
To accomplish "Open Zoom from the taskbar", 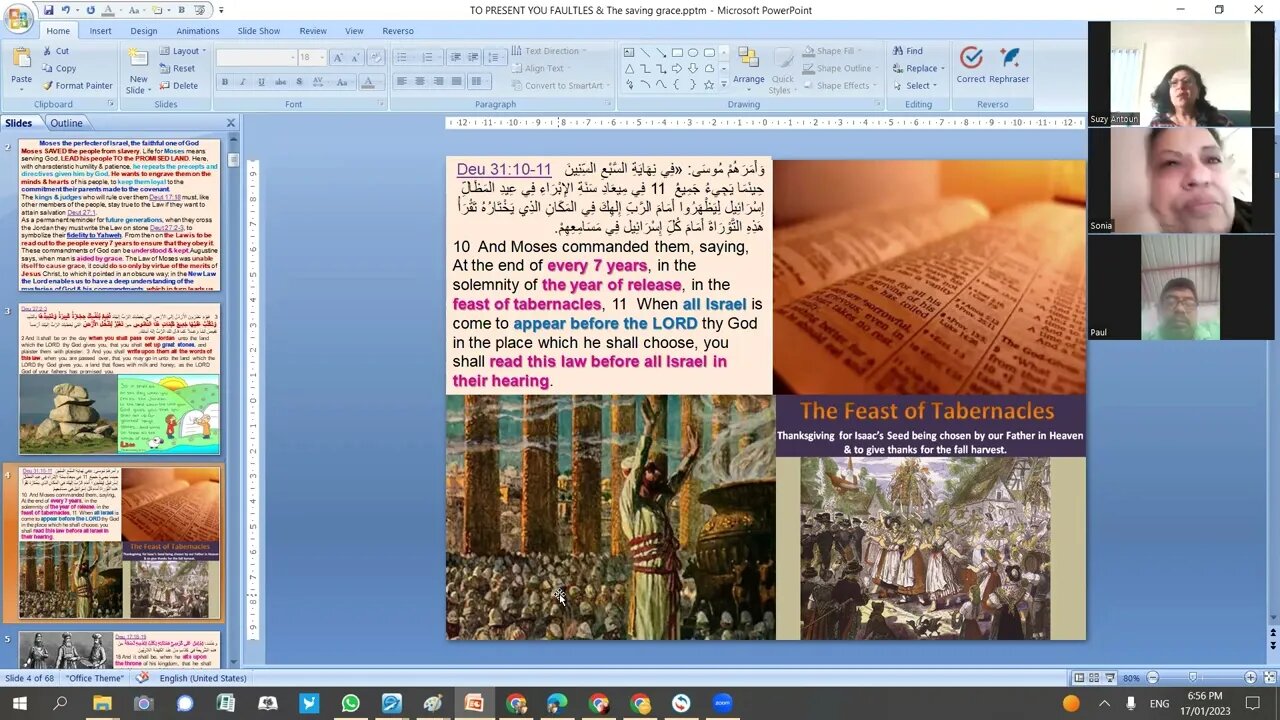I will point(722,704).
